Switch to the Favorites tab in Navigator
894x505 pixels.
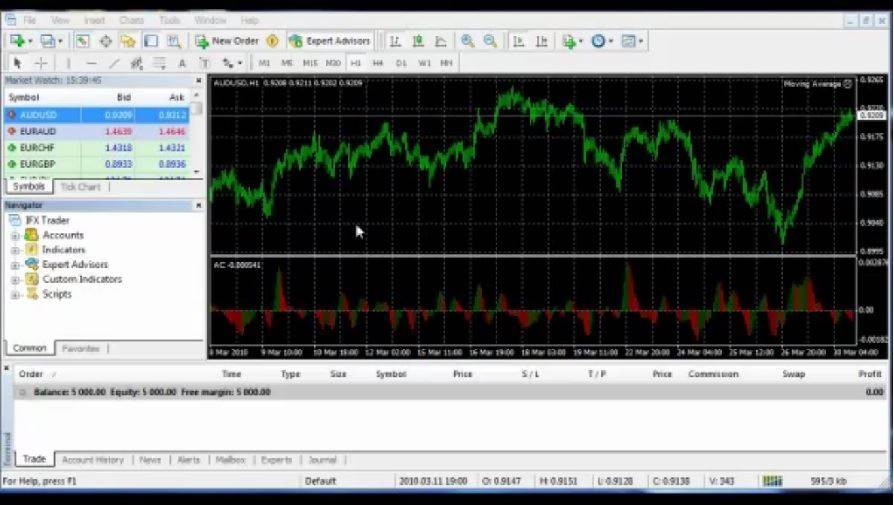(x=80, y=348)
